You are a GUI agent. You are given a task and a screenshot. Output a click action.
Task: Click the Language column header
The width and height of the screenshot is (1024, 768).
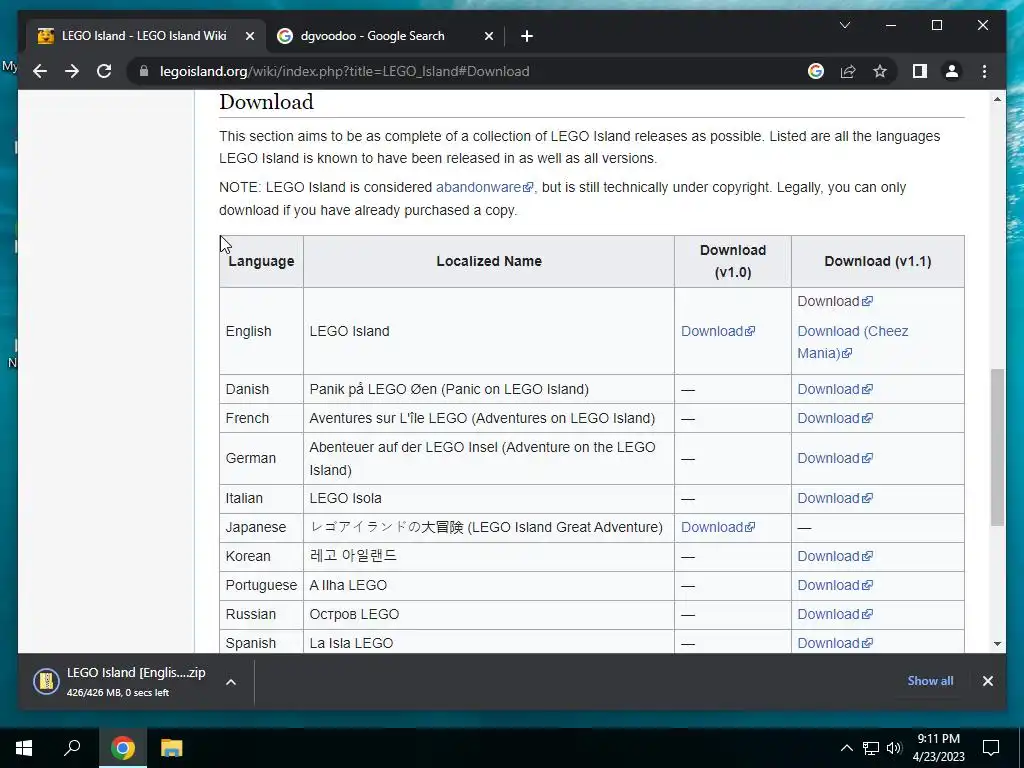[261, 261]
